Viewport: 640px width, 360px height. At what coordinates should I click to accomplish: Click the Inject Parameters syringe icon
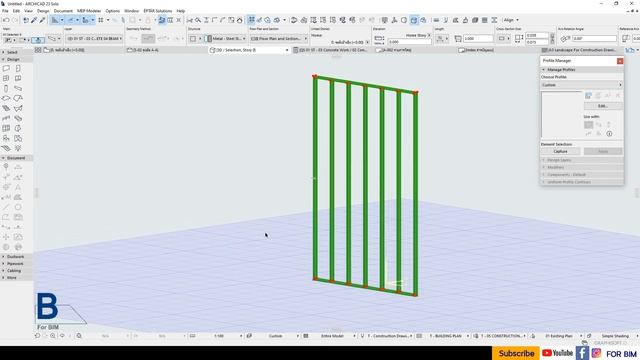pos(42,20)
